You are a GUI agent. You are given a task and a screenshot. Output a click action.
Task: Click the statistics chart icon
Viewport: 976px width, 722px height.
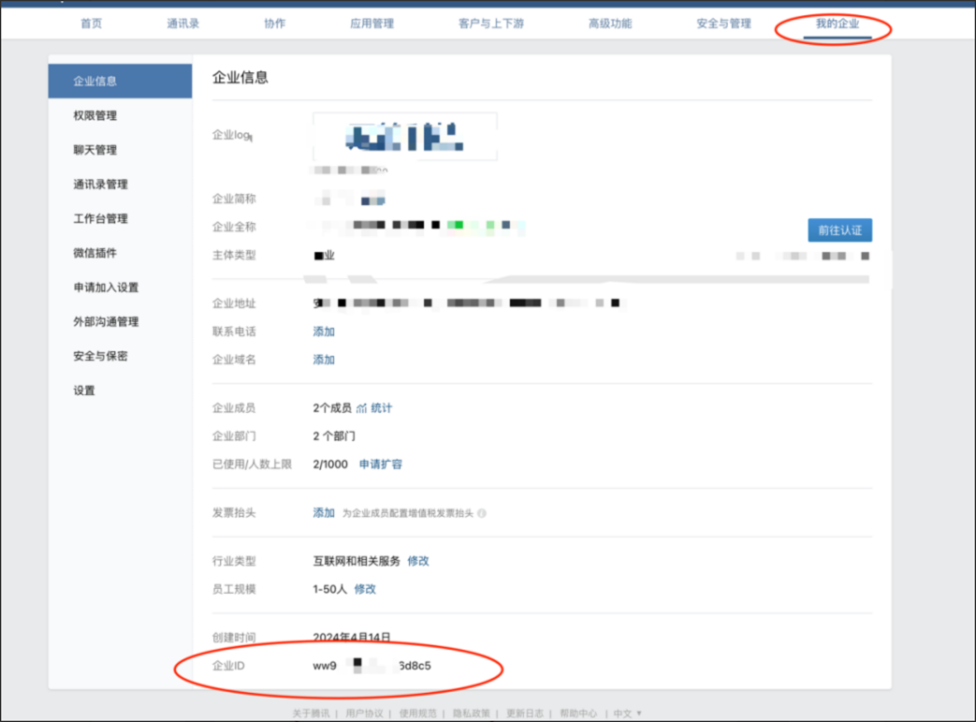[x=362, y=409]
